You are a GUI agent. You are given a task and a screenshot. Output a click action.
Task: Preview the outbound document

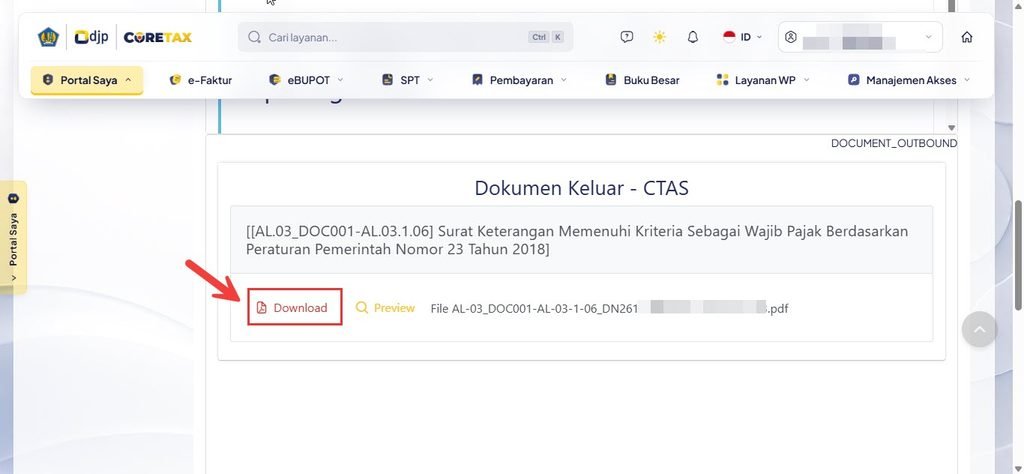tap(385, 308)
